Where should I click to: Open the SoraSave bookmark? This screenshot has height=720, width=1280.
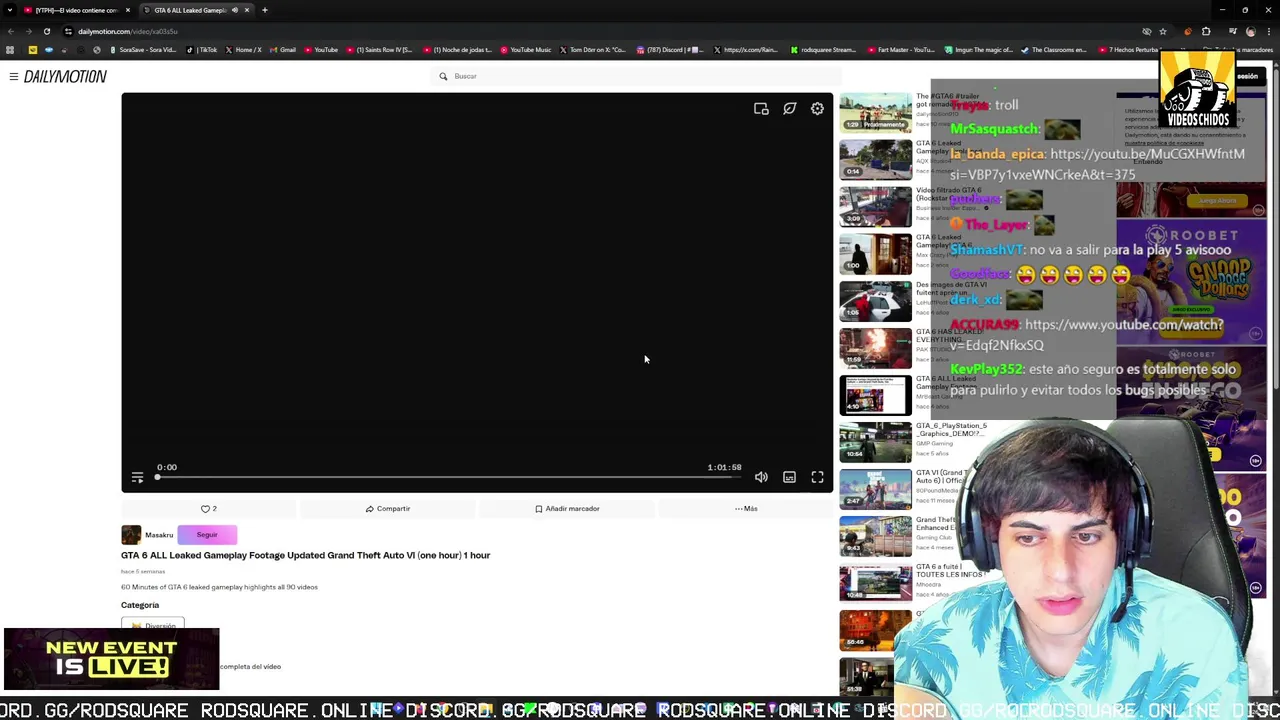click(142, 50)
